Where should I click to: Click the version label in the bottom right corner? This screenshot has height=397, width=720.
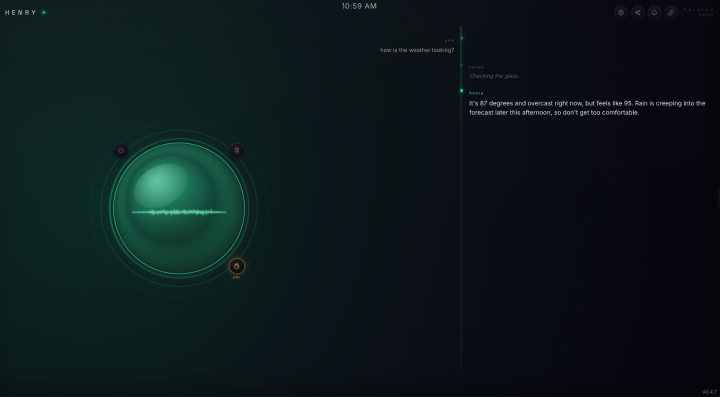[x=709, y=392]
